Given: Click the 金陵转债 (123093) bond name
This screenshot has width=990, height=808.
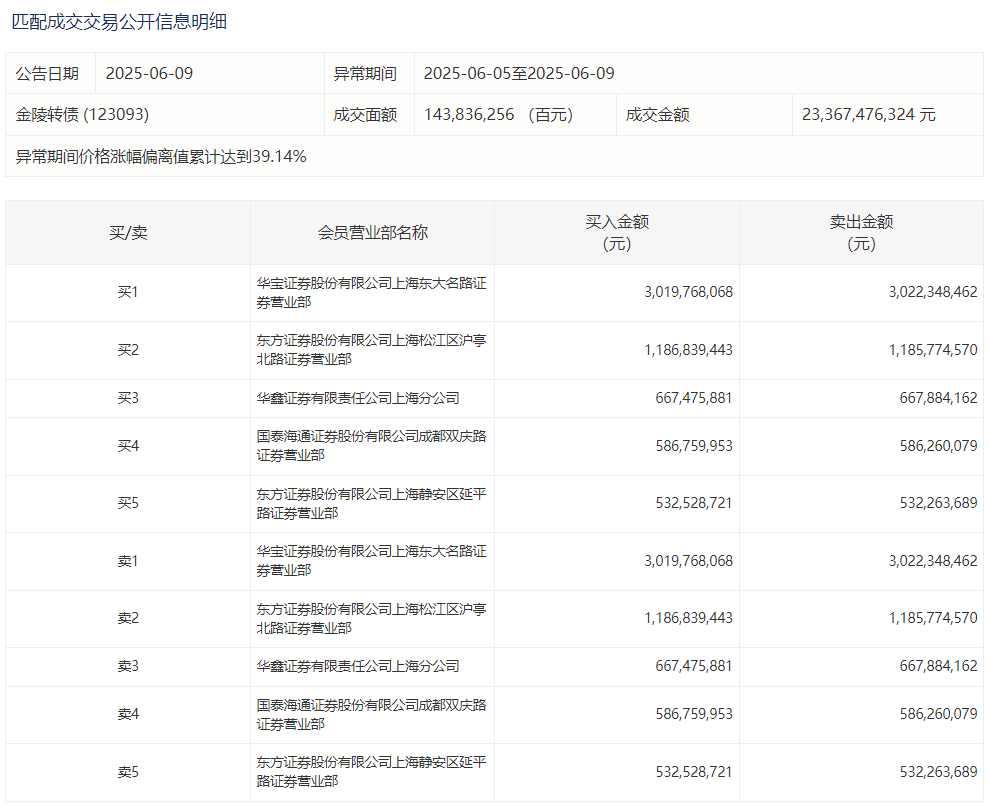Looking at the screenshot, I should click(82, 115).
